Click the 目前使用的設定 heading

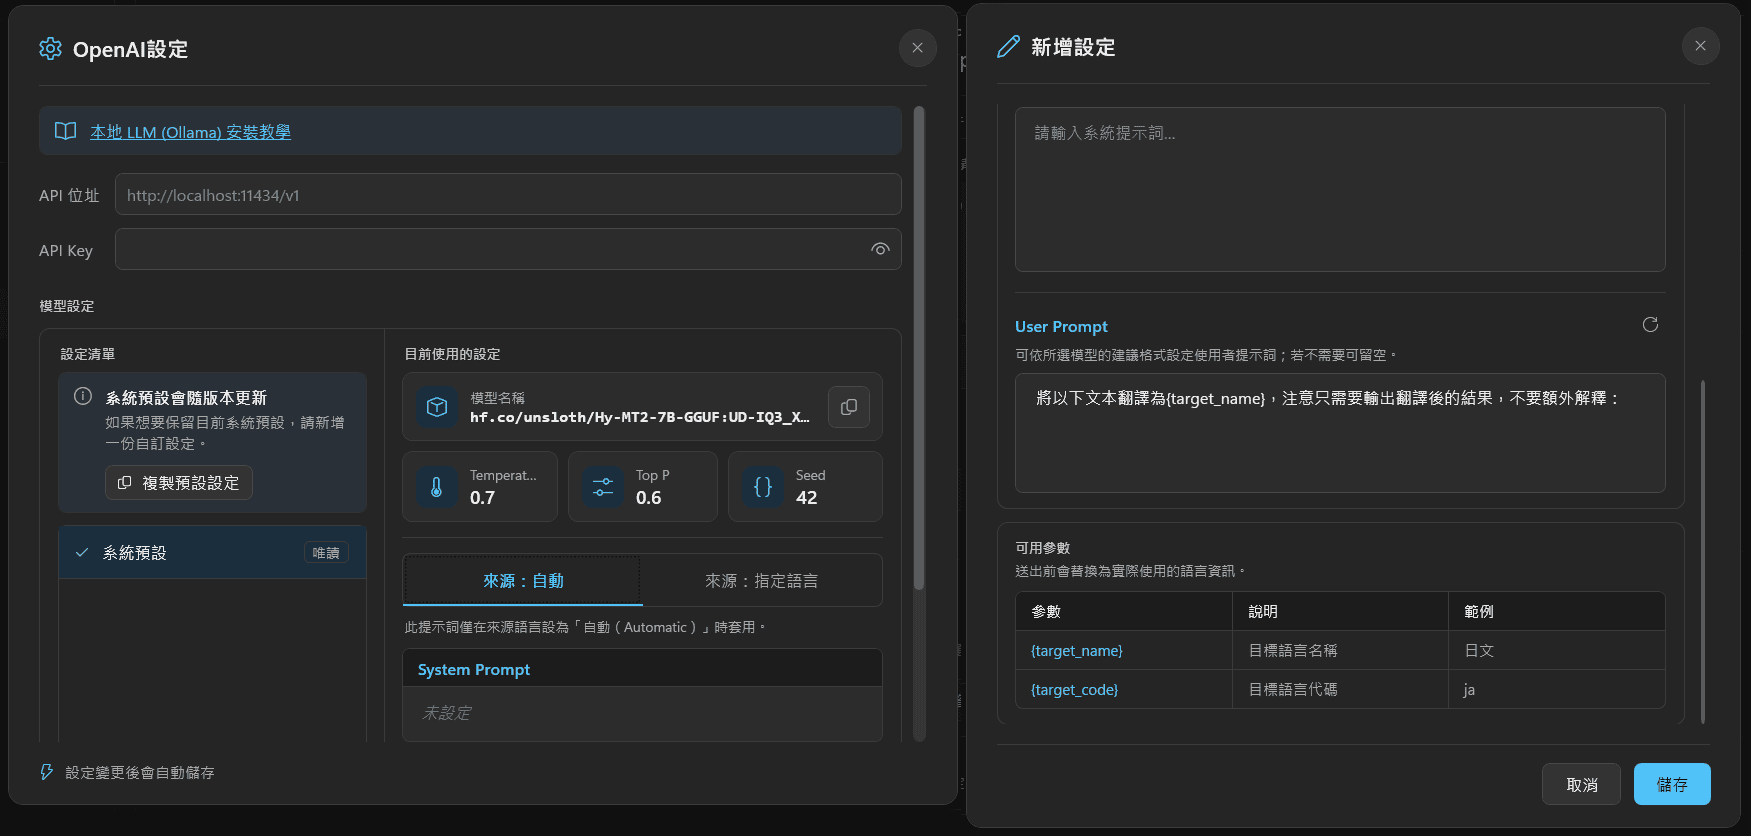pyautogui.click(x=452, y=354)
